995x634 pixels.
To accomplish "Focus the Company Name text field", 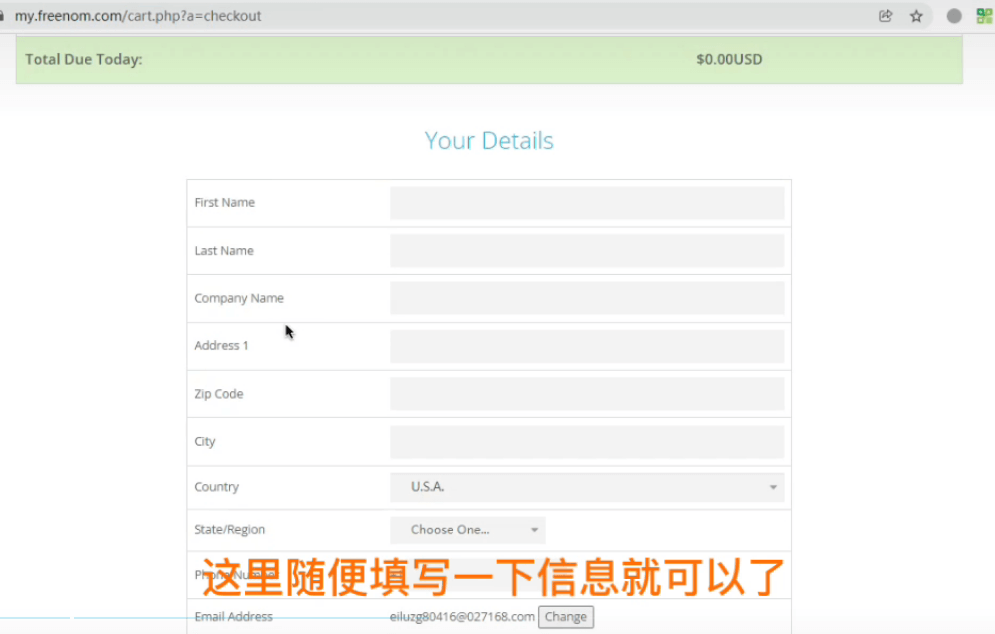I will pos(586,298).
